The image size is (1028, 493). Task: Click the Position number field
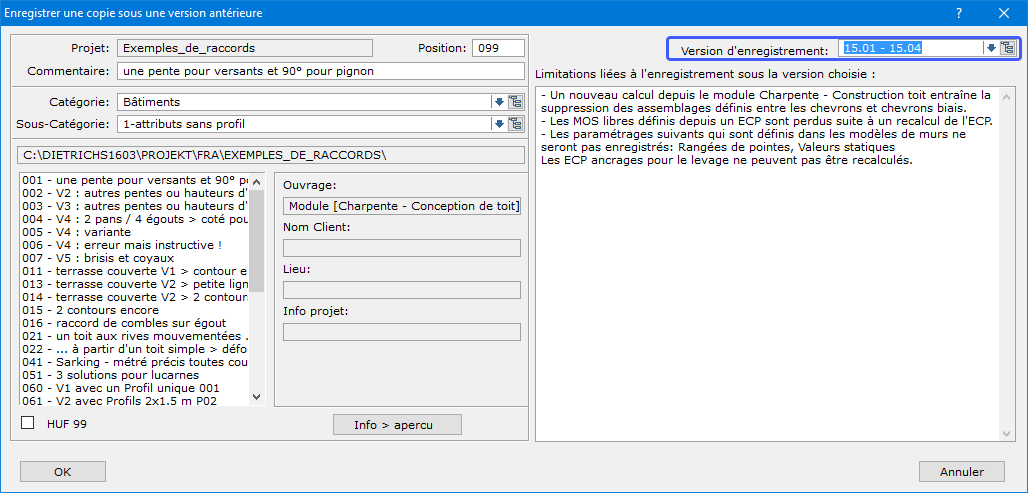tap(498, 48)
